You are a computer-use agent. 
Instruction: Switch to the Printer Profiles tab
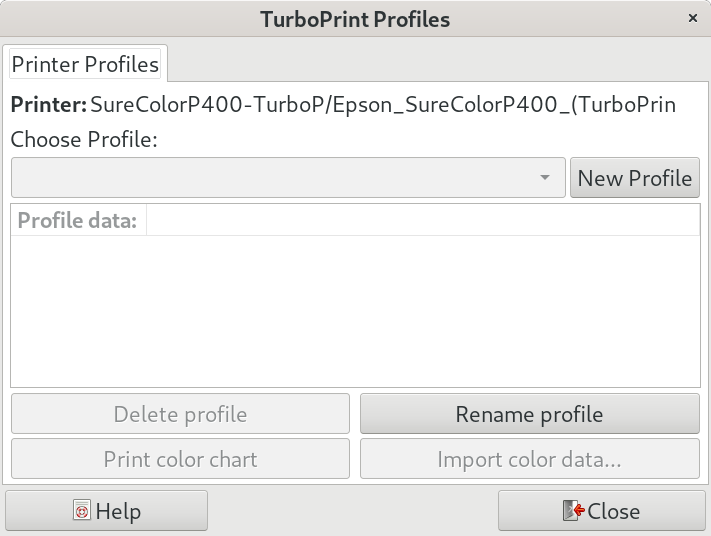pos(85,64)
